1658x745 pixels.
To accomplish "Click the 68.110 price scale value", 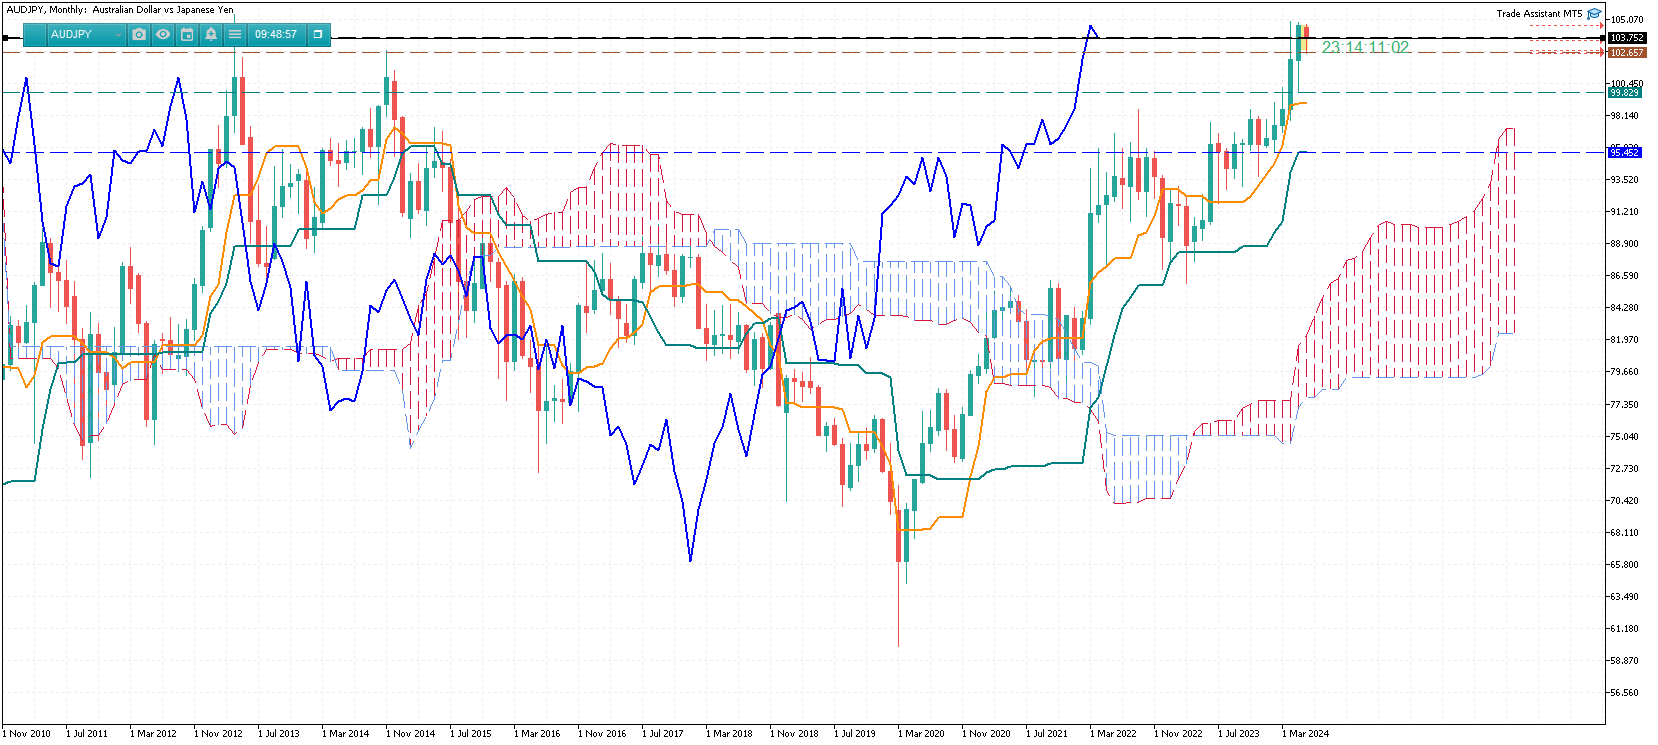I will (x=1624, y=532).
